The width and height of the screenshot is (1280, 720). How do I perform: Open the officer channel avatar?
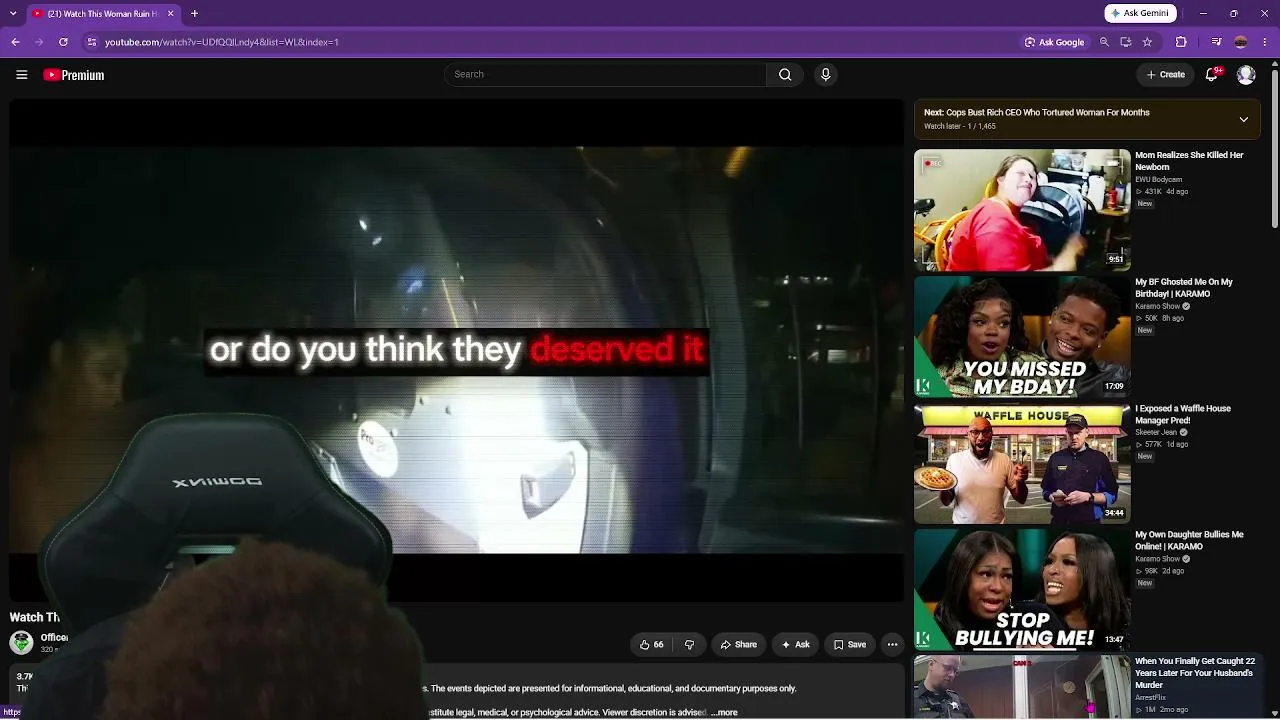point(21,642)
